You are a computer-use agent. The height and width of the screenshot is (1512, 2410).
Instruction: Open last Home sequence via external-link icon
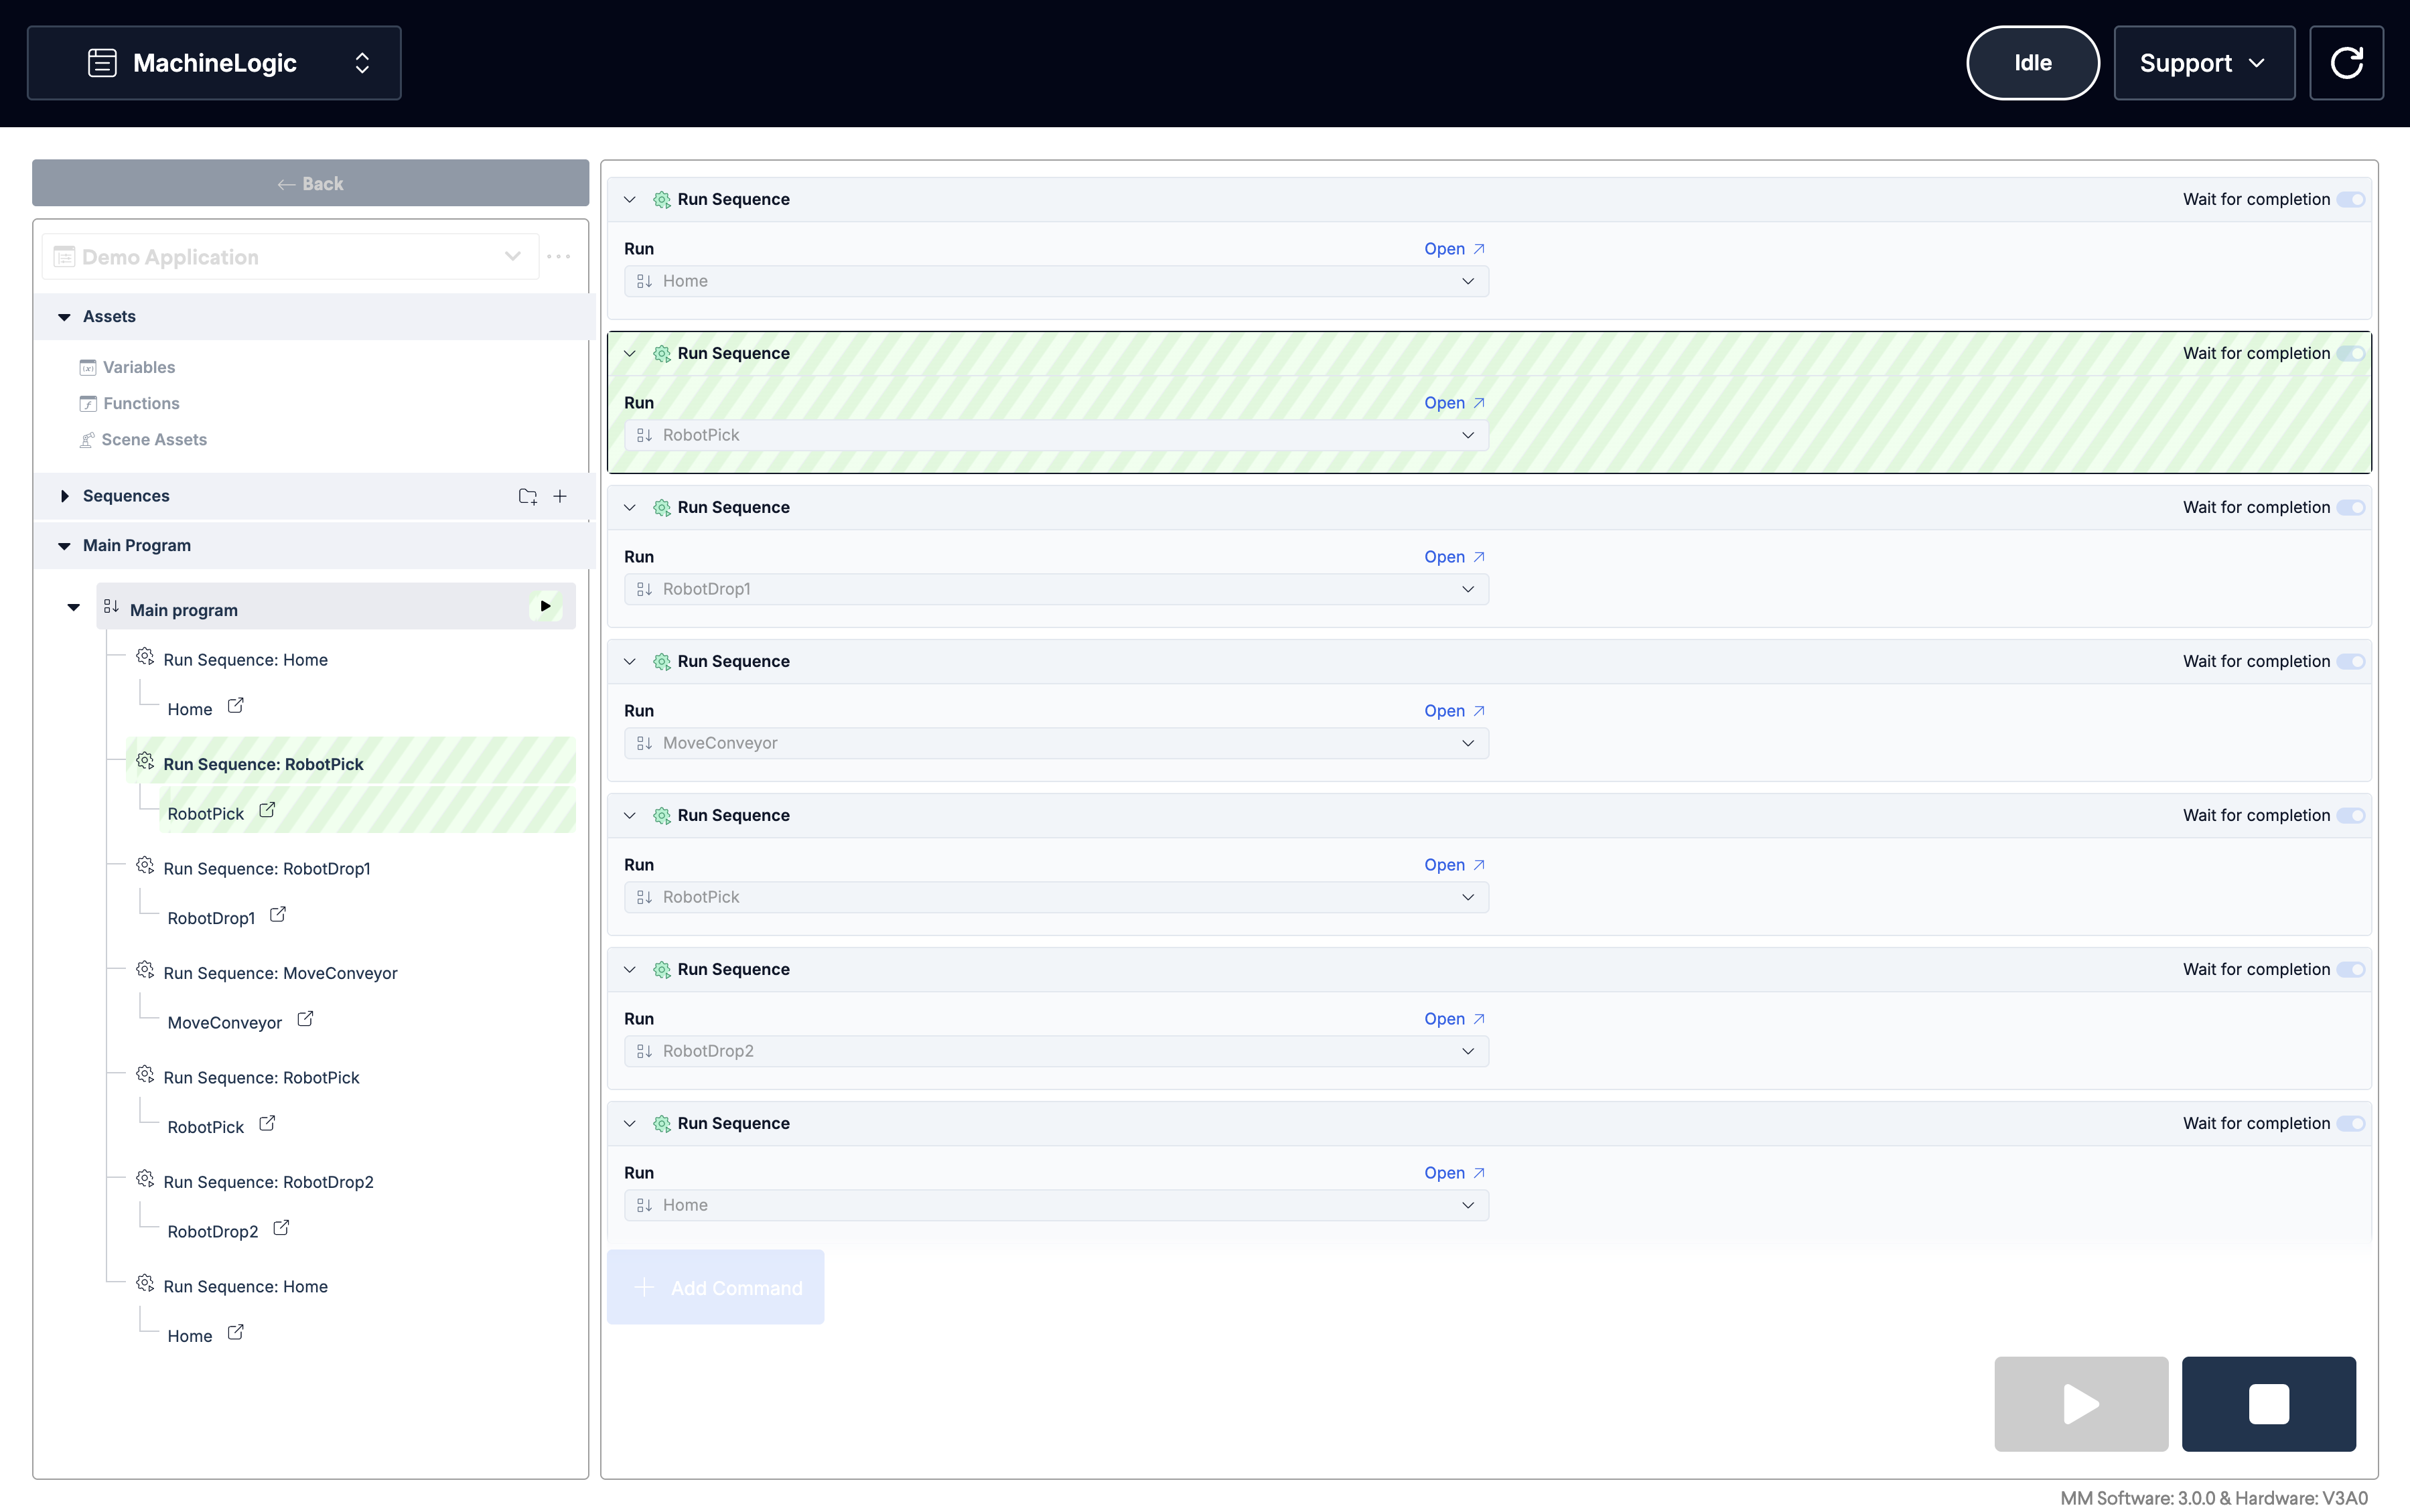point(236,1333)
